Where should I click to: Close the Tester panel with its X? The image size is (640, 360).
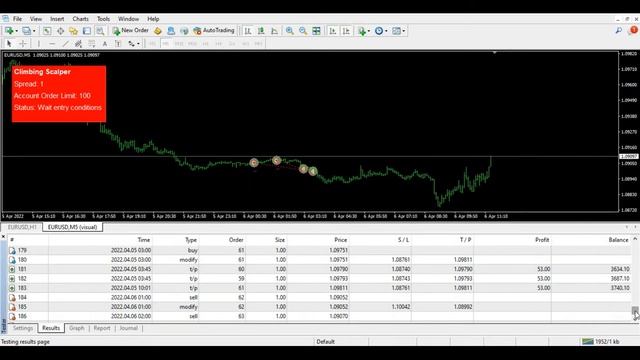pyautogui.click(x=3, y=236)
